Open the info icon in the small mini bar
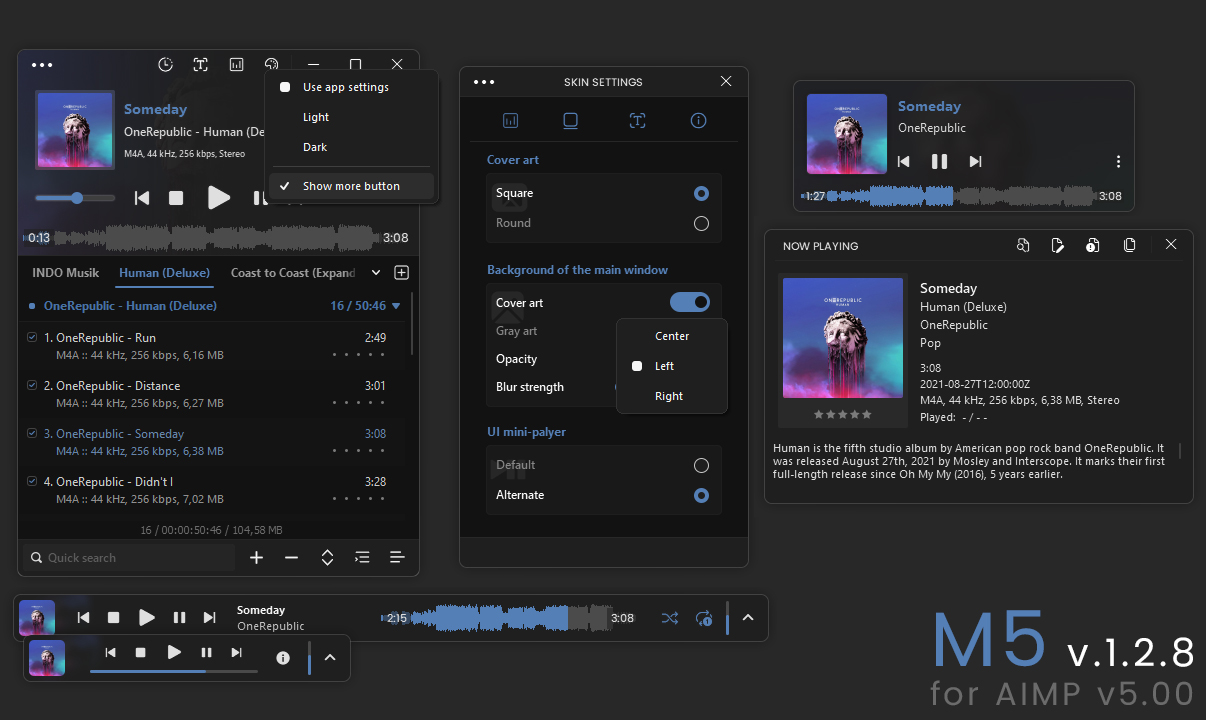1206x720 pixels. 283,658
